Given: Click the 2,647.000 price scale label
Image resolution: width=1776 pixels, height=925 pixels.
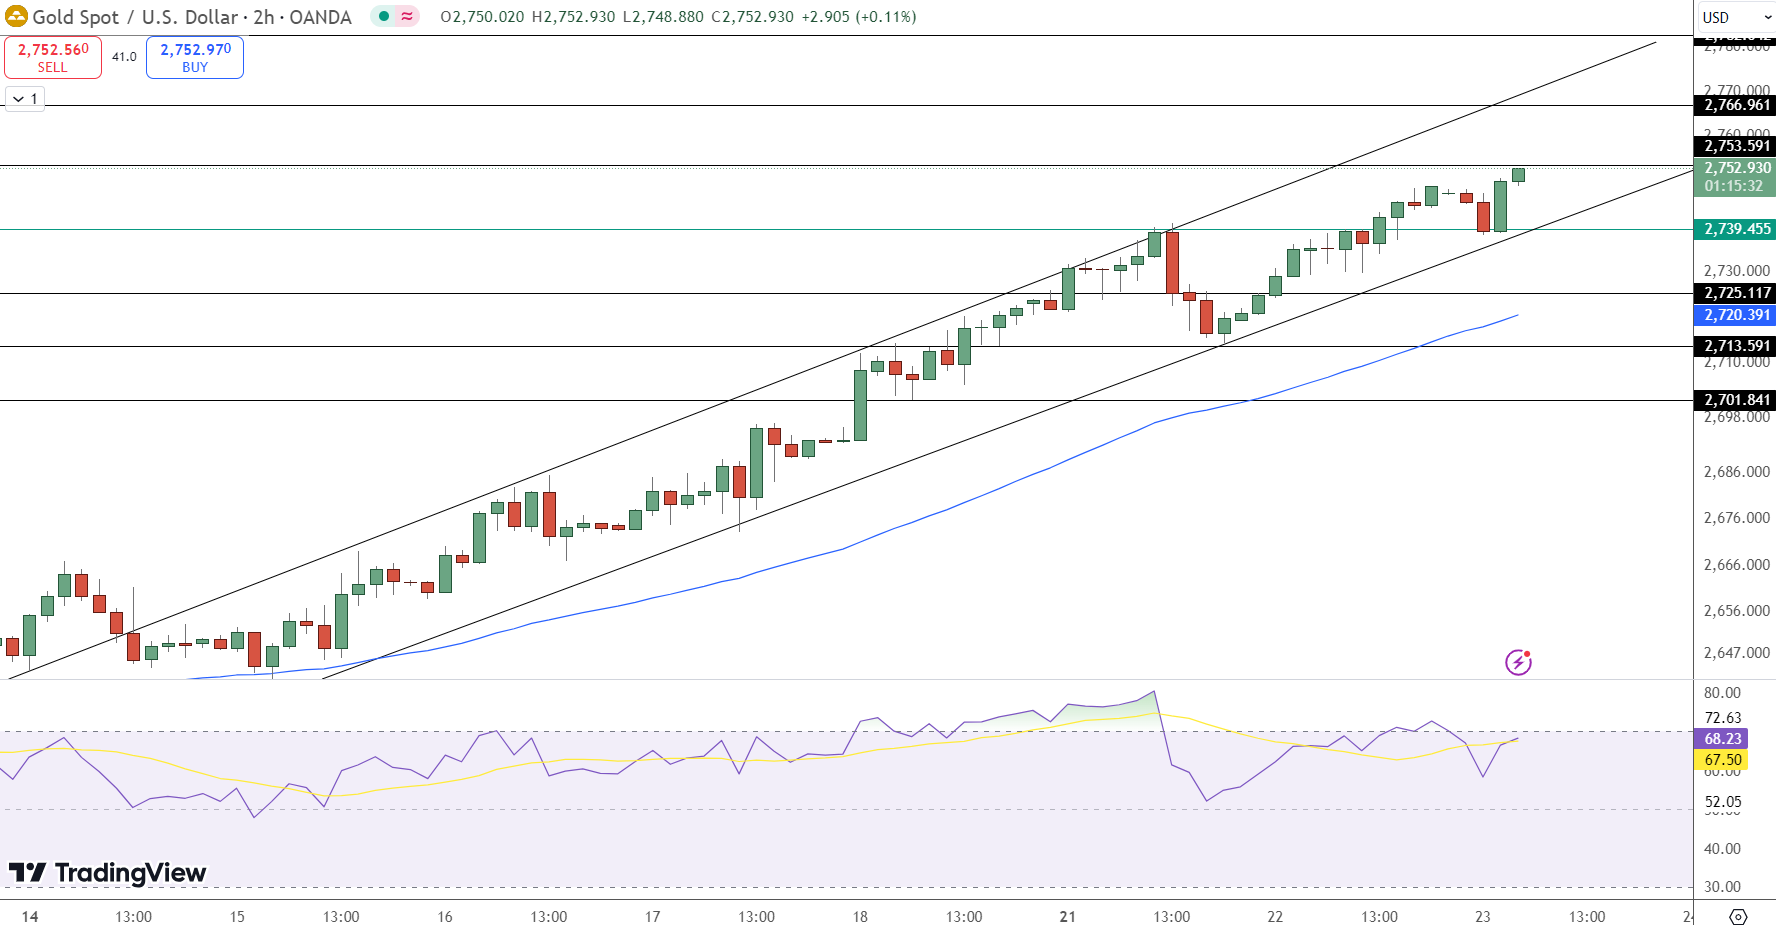Looking at the screenshot, I should pos(1737,653).
